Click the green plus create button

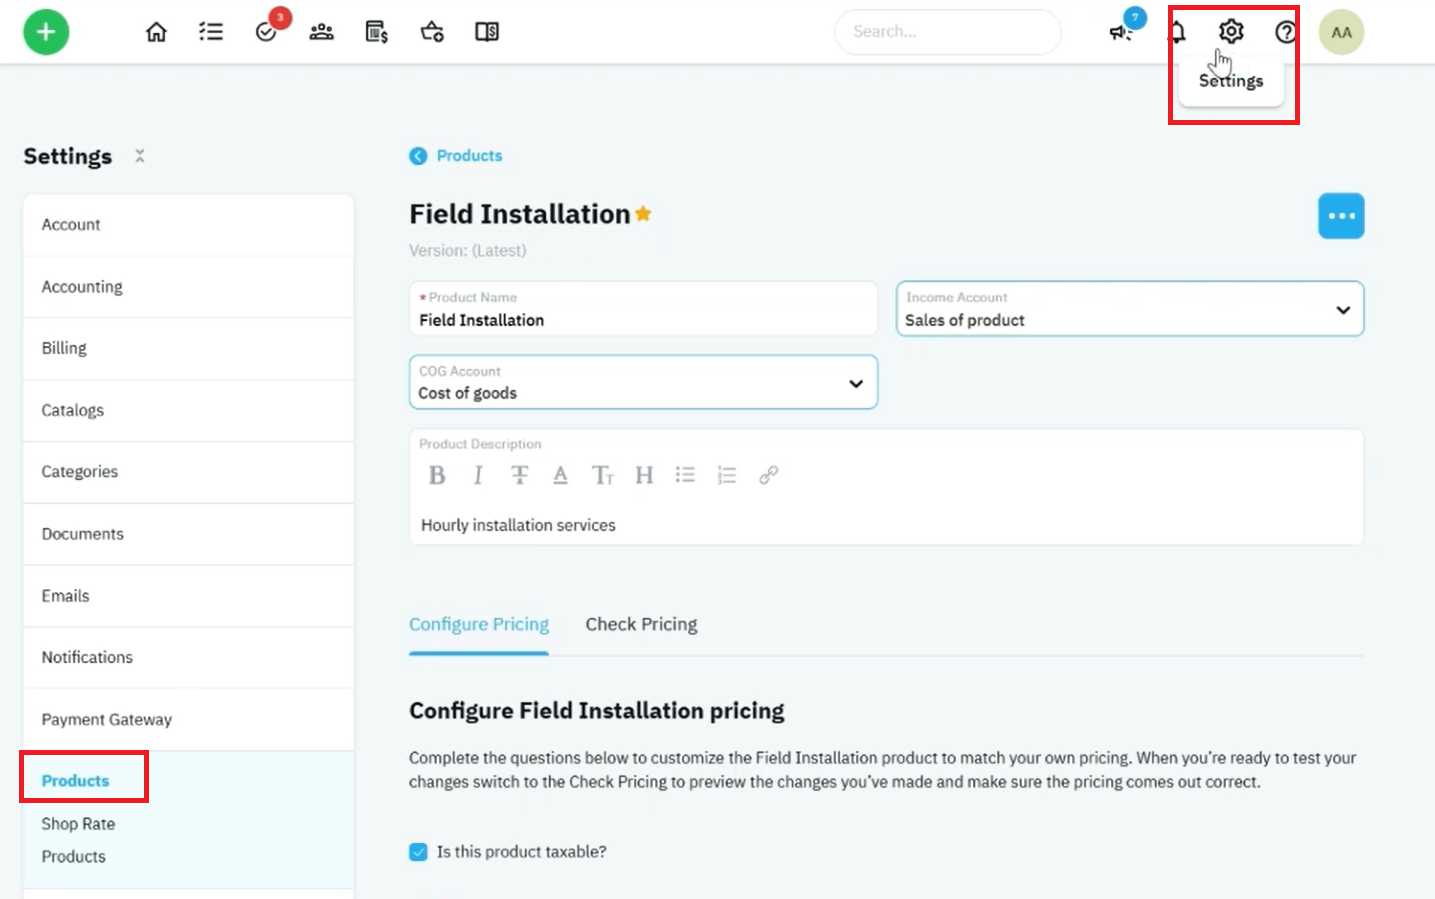click(46, 32)
